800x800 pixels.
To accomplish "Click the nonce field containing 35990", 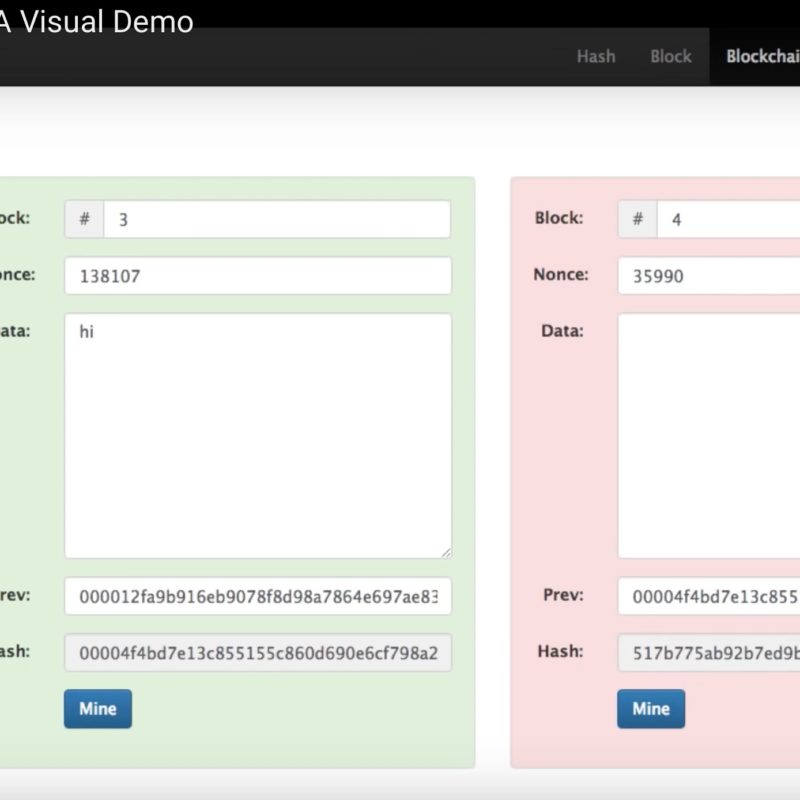I will click(708, 276).
